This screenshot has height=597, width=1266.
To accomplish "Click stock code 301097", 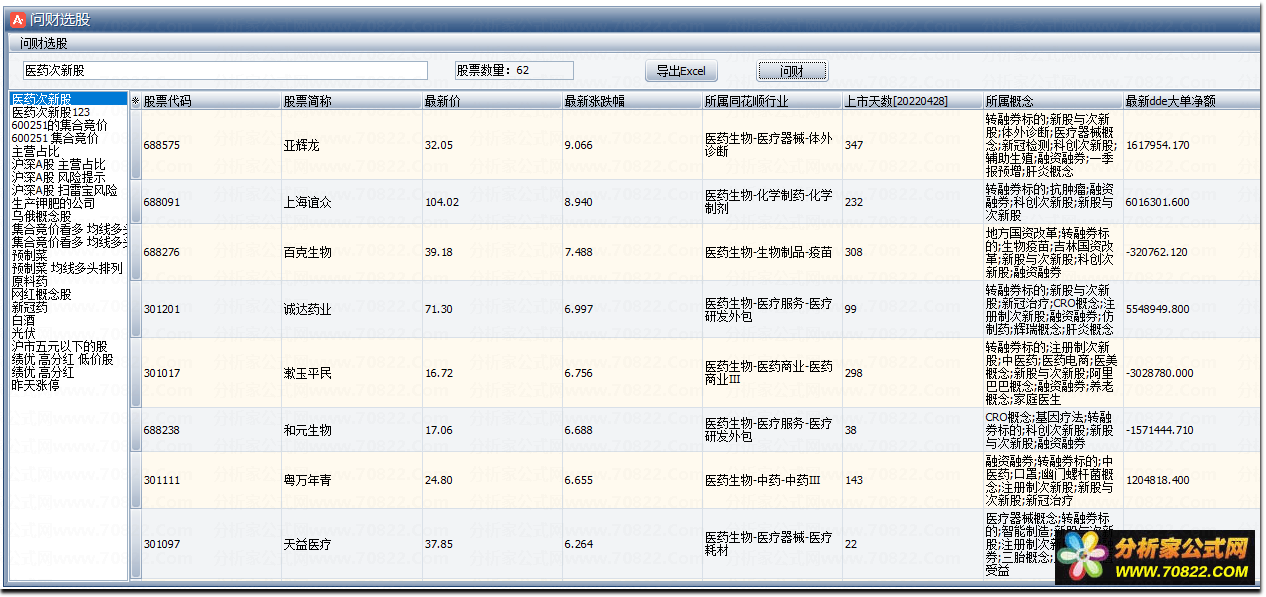I will [162, 544].
